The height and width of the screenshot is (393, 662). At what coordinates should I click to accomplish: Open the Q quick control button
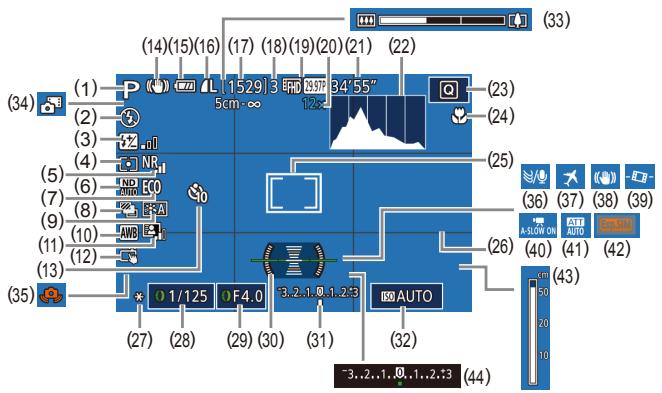tap(448, 89)
